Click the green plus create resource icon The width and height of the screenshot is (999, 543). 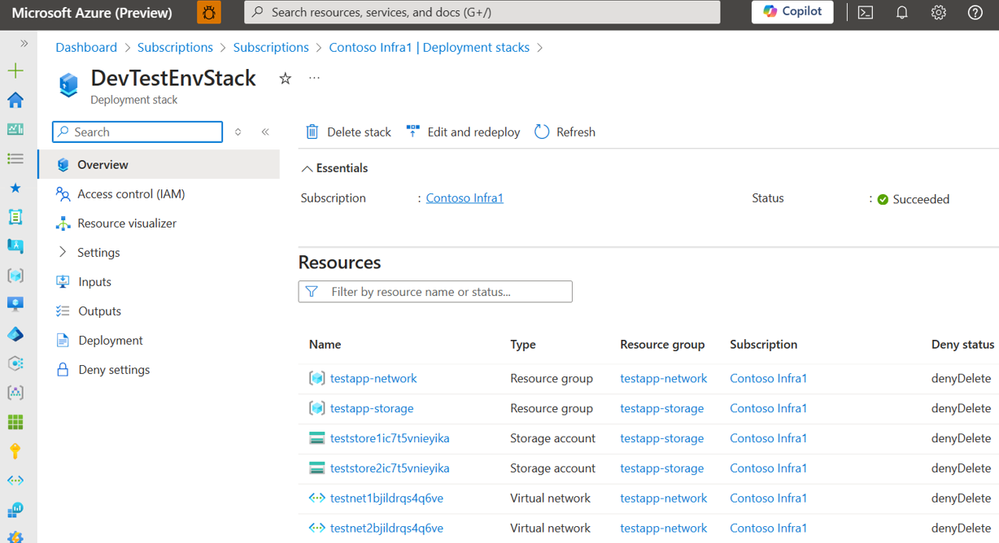click(x=15, y=71)
